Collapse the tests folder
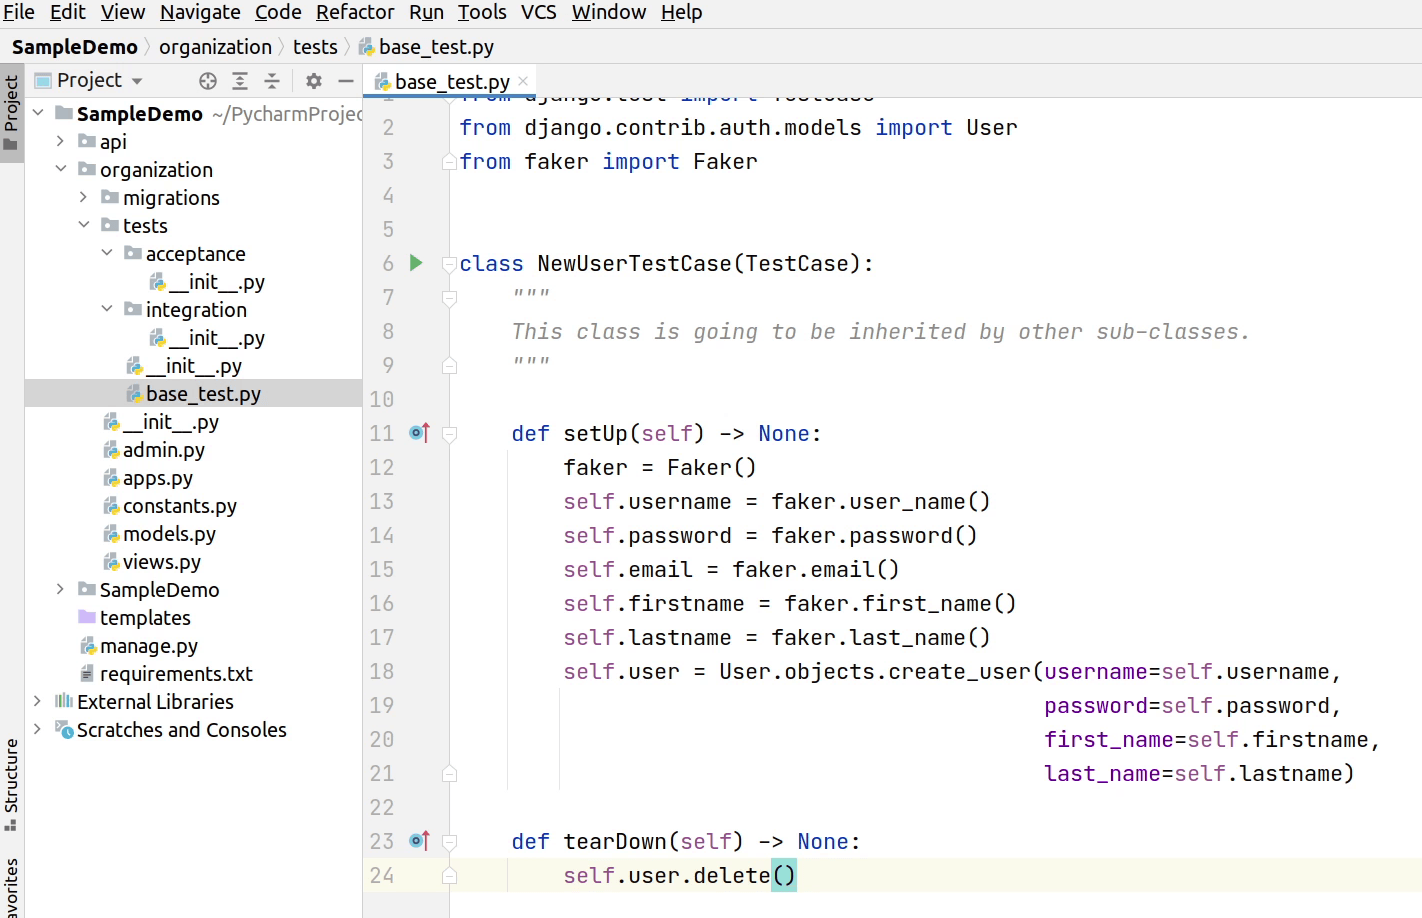This screenshot has width=1422, height=918. coord(84,226)
